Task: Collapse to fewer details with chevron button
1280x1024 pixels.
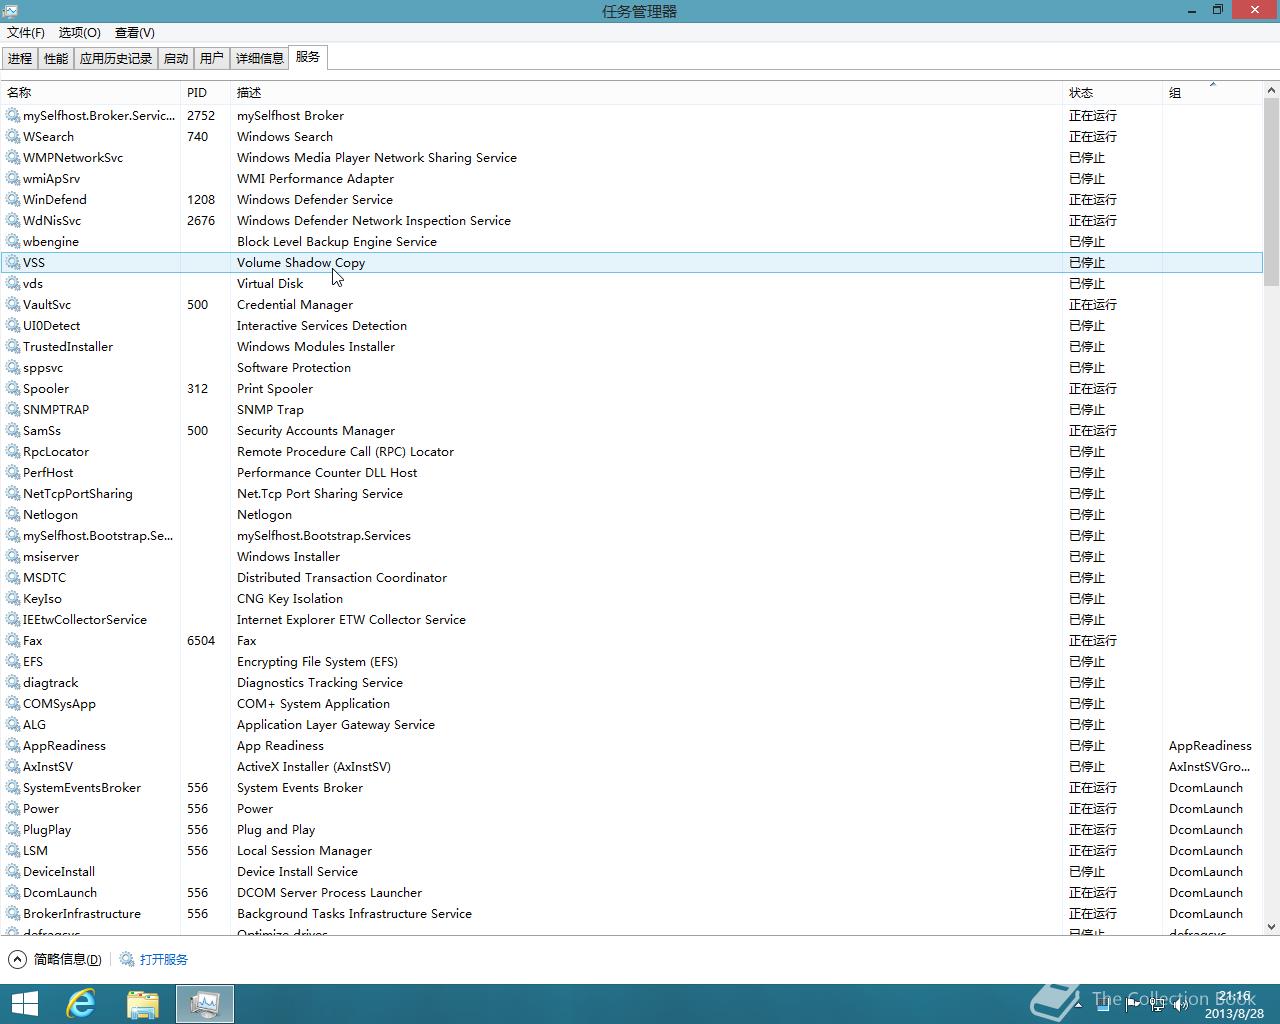Action: pos(17,959)
